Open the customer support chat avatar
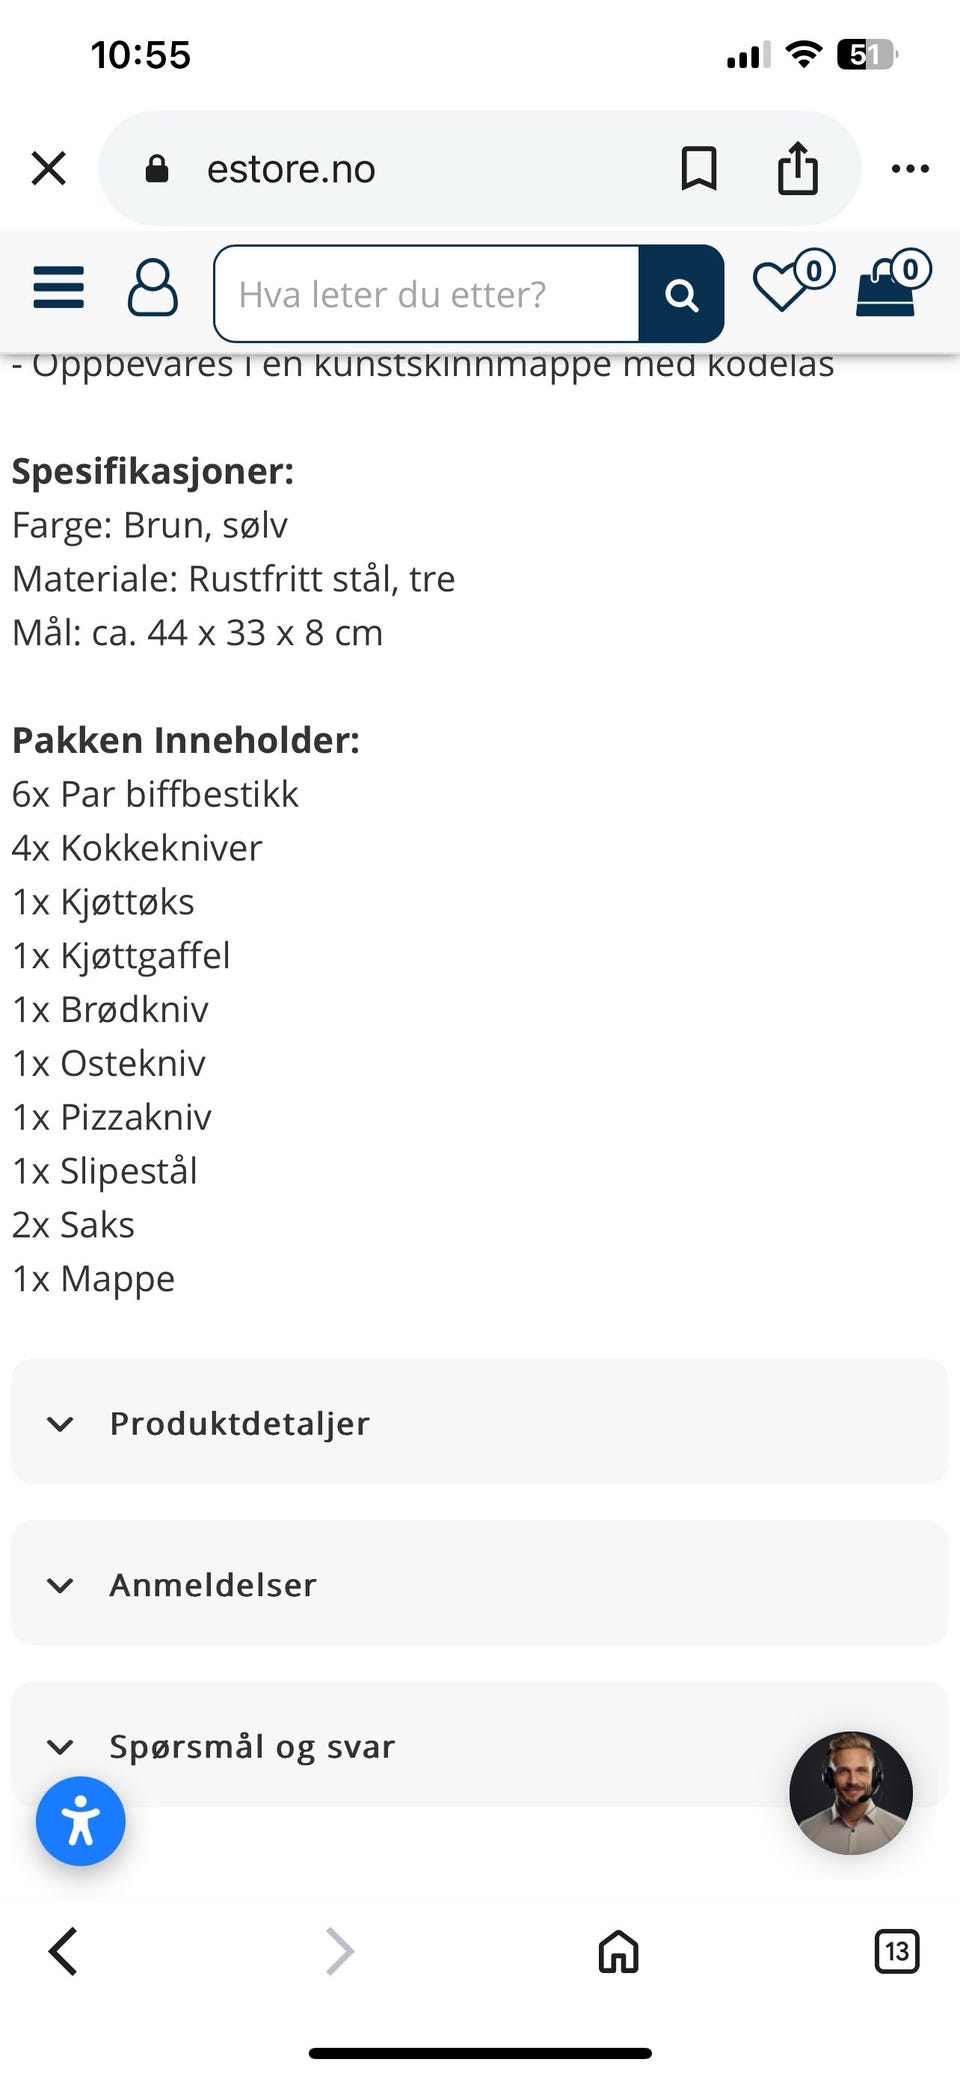Image resolution: width=960 pixels, height=2077 pixels. point(851,1793)
